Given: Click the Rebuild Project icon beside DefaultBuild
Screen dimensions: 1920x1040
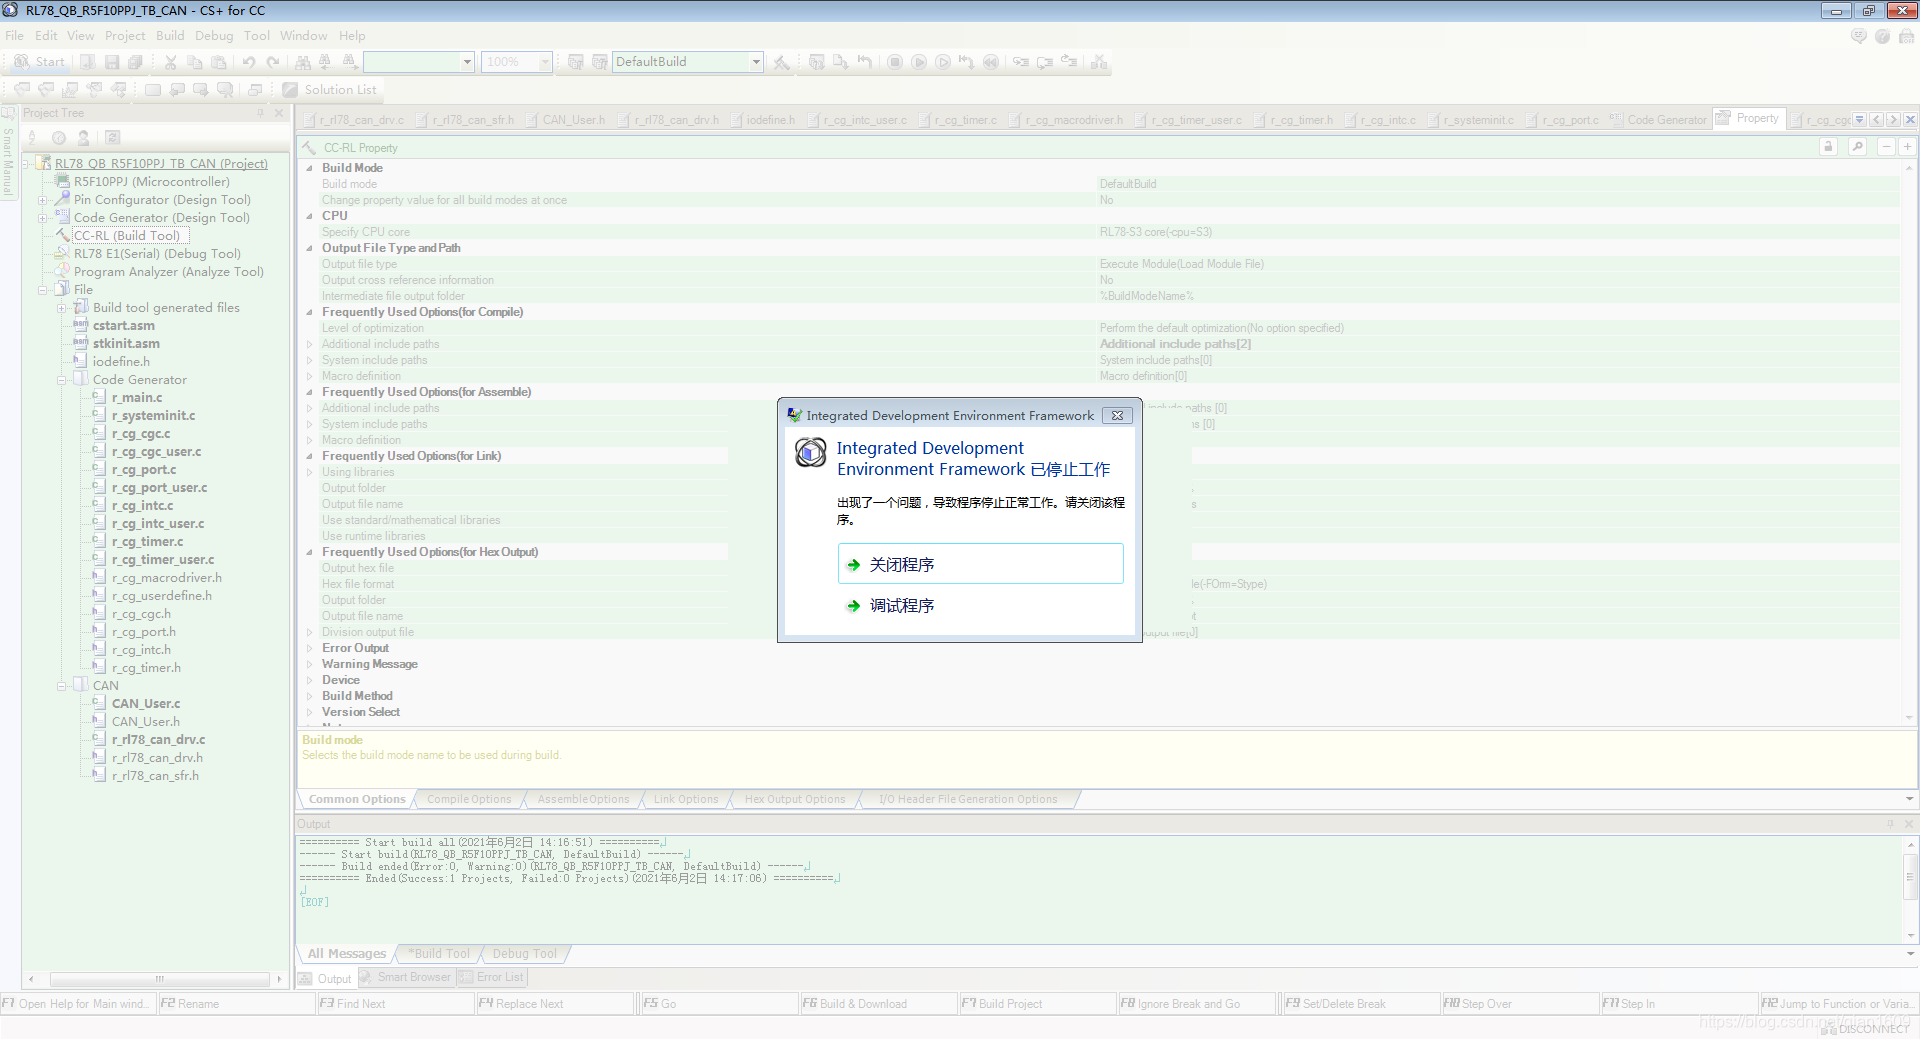Looking at the screenshot, I should point(599,62).
